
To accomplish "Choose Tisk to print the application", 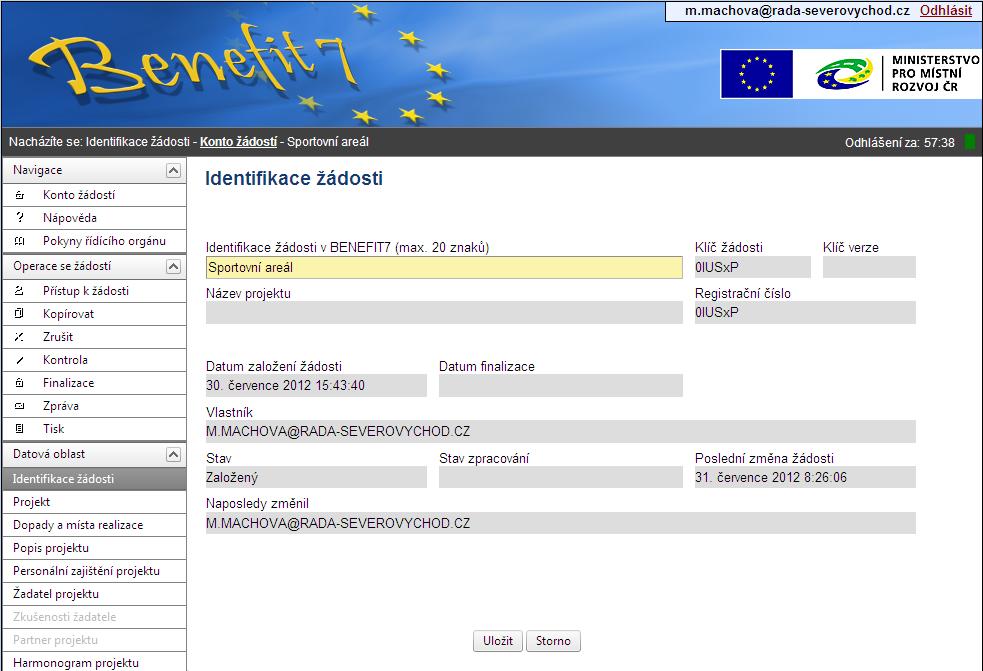I will 94,429.
